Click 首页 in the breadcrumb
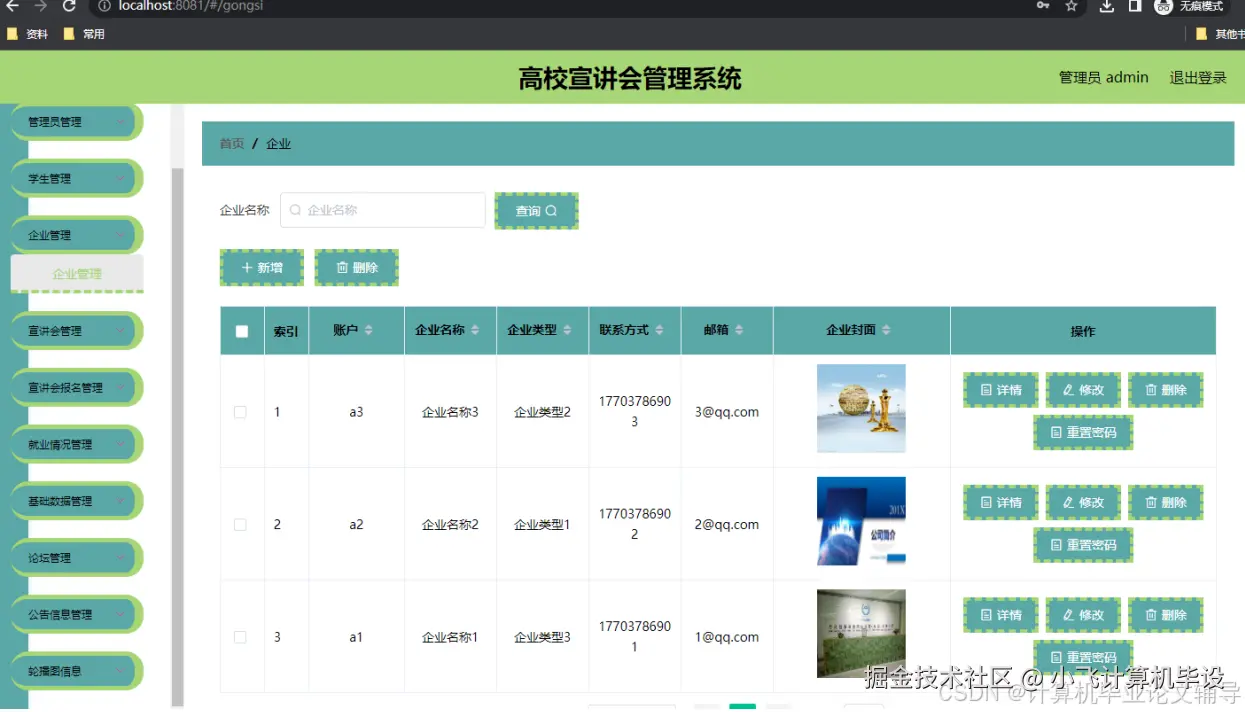 [231, 143]
